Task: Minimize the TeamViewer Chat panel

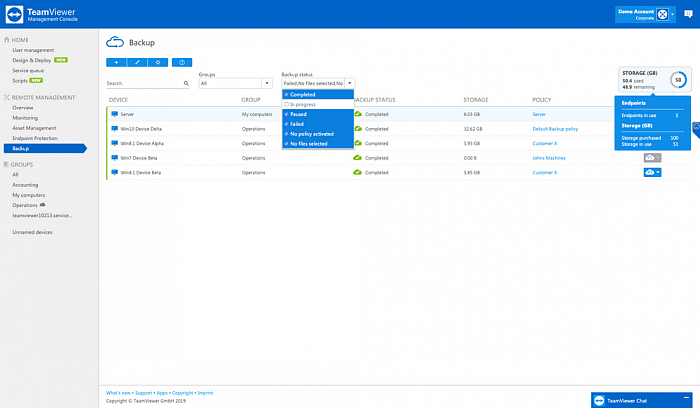Action: point(686,397)
